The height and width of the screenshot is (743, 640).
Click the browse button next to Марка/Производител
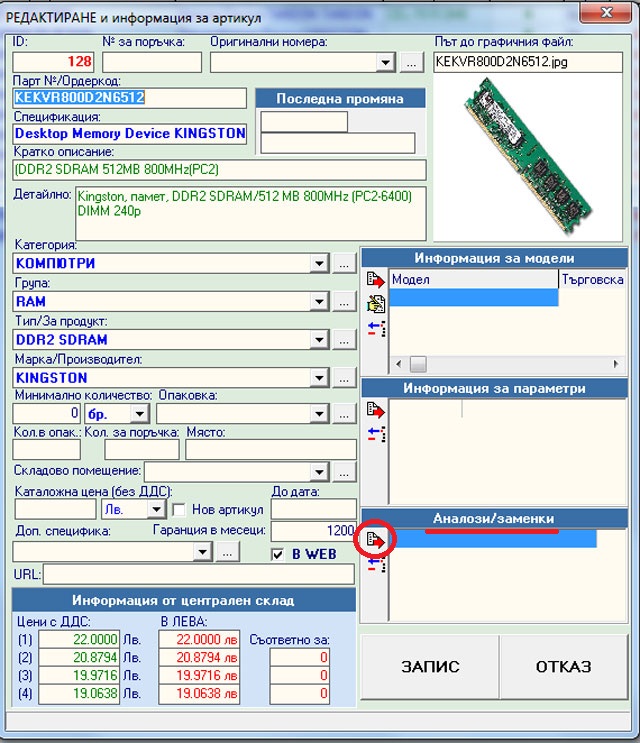coord(344,378)
